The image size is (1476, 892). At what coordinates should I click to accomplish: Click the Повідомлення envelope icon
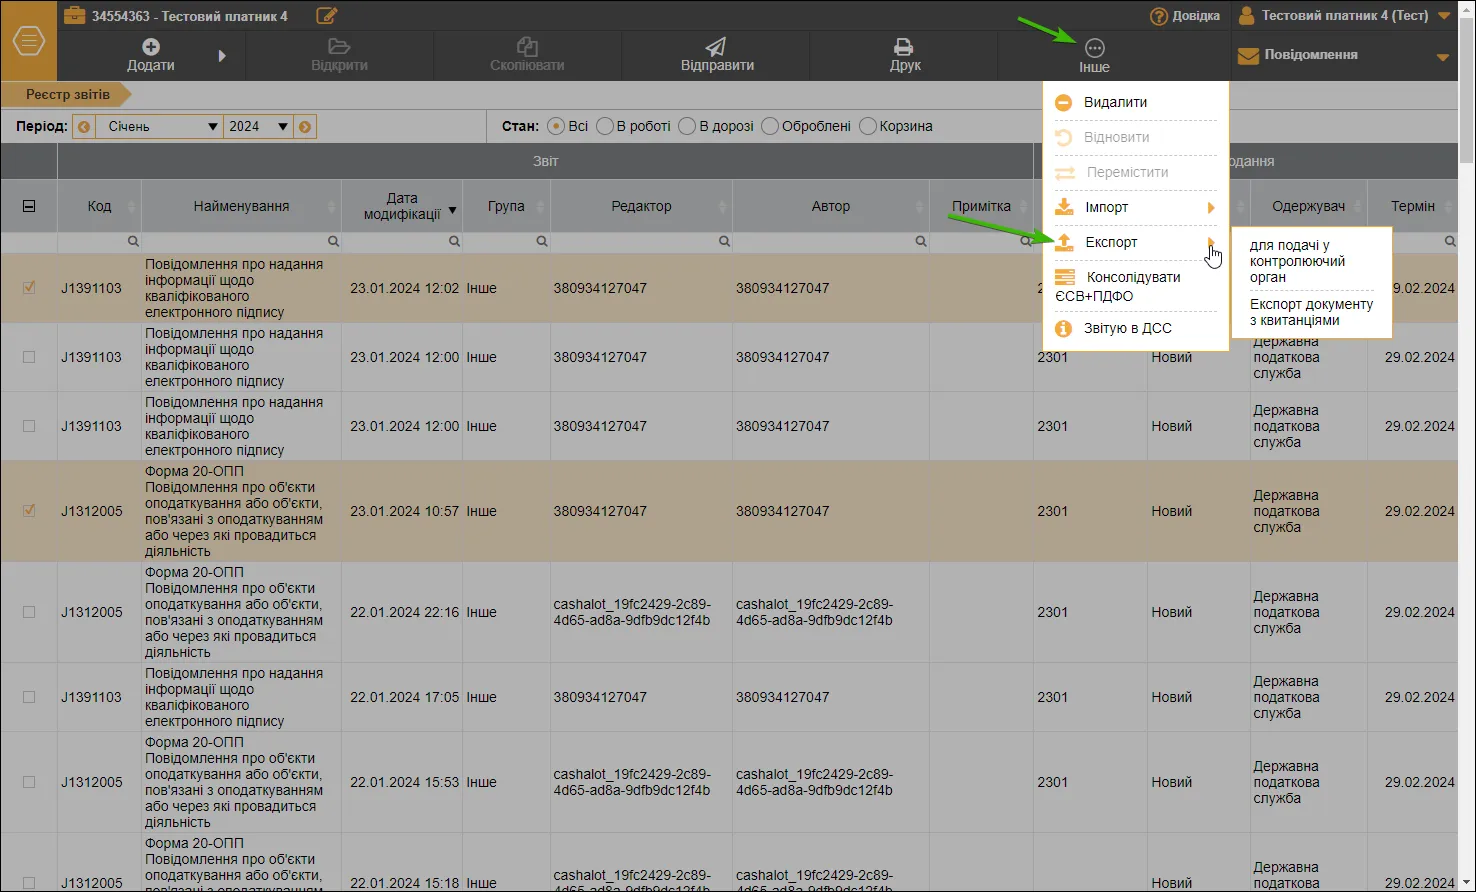[x=1248, y=56]
